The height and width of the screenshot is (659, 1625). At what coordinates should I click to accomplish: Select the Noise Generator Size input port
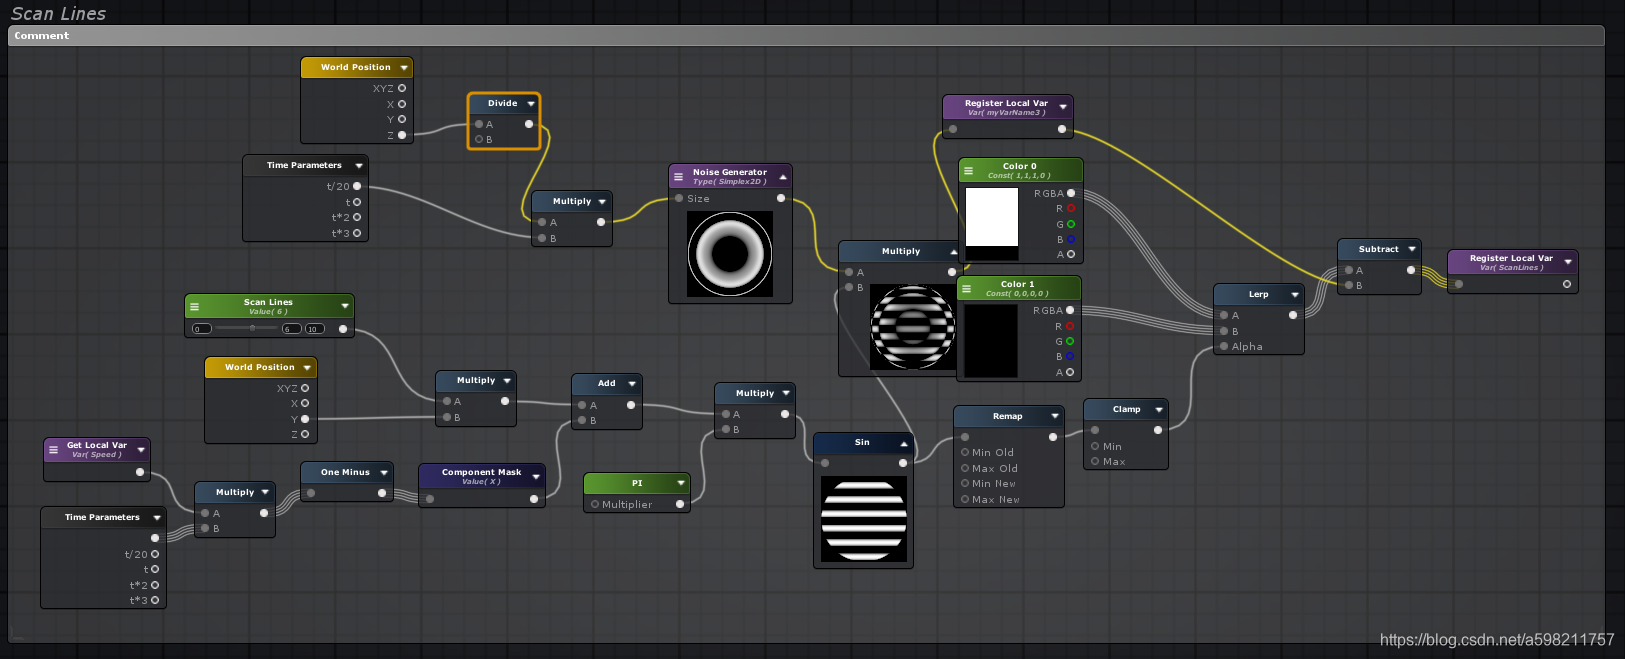point(679,198)
